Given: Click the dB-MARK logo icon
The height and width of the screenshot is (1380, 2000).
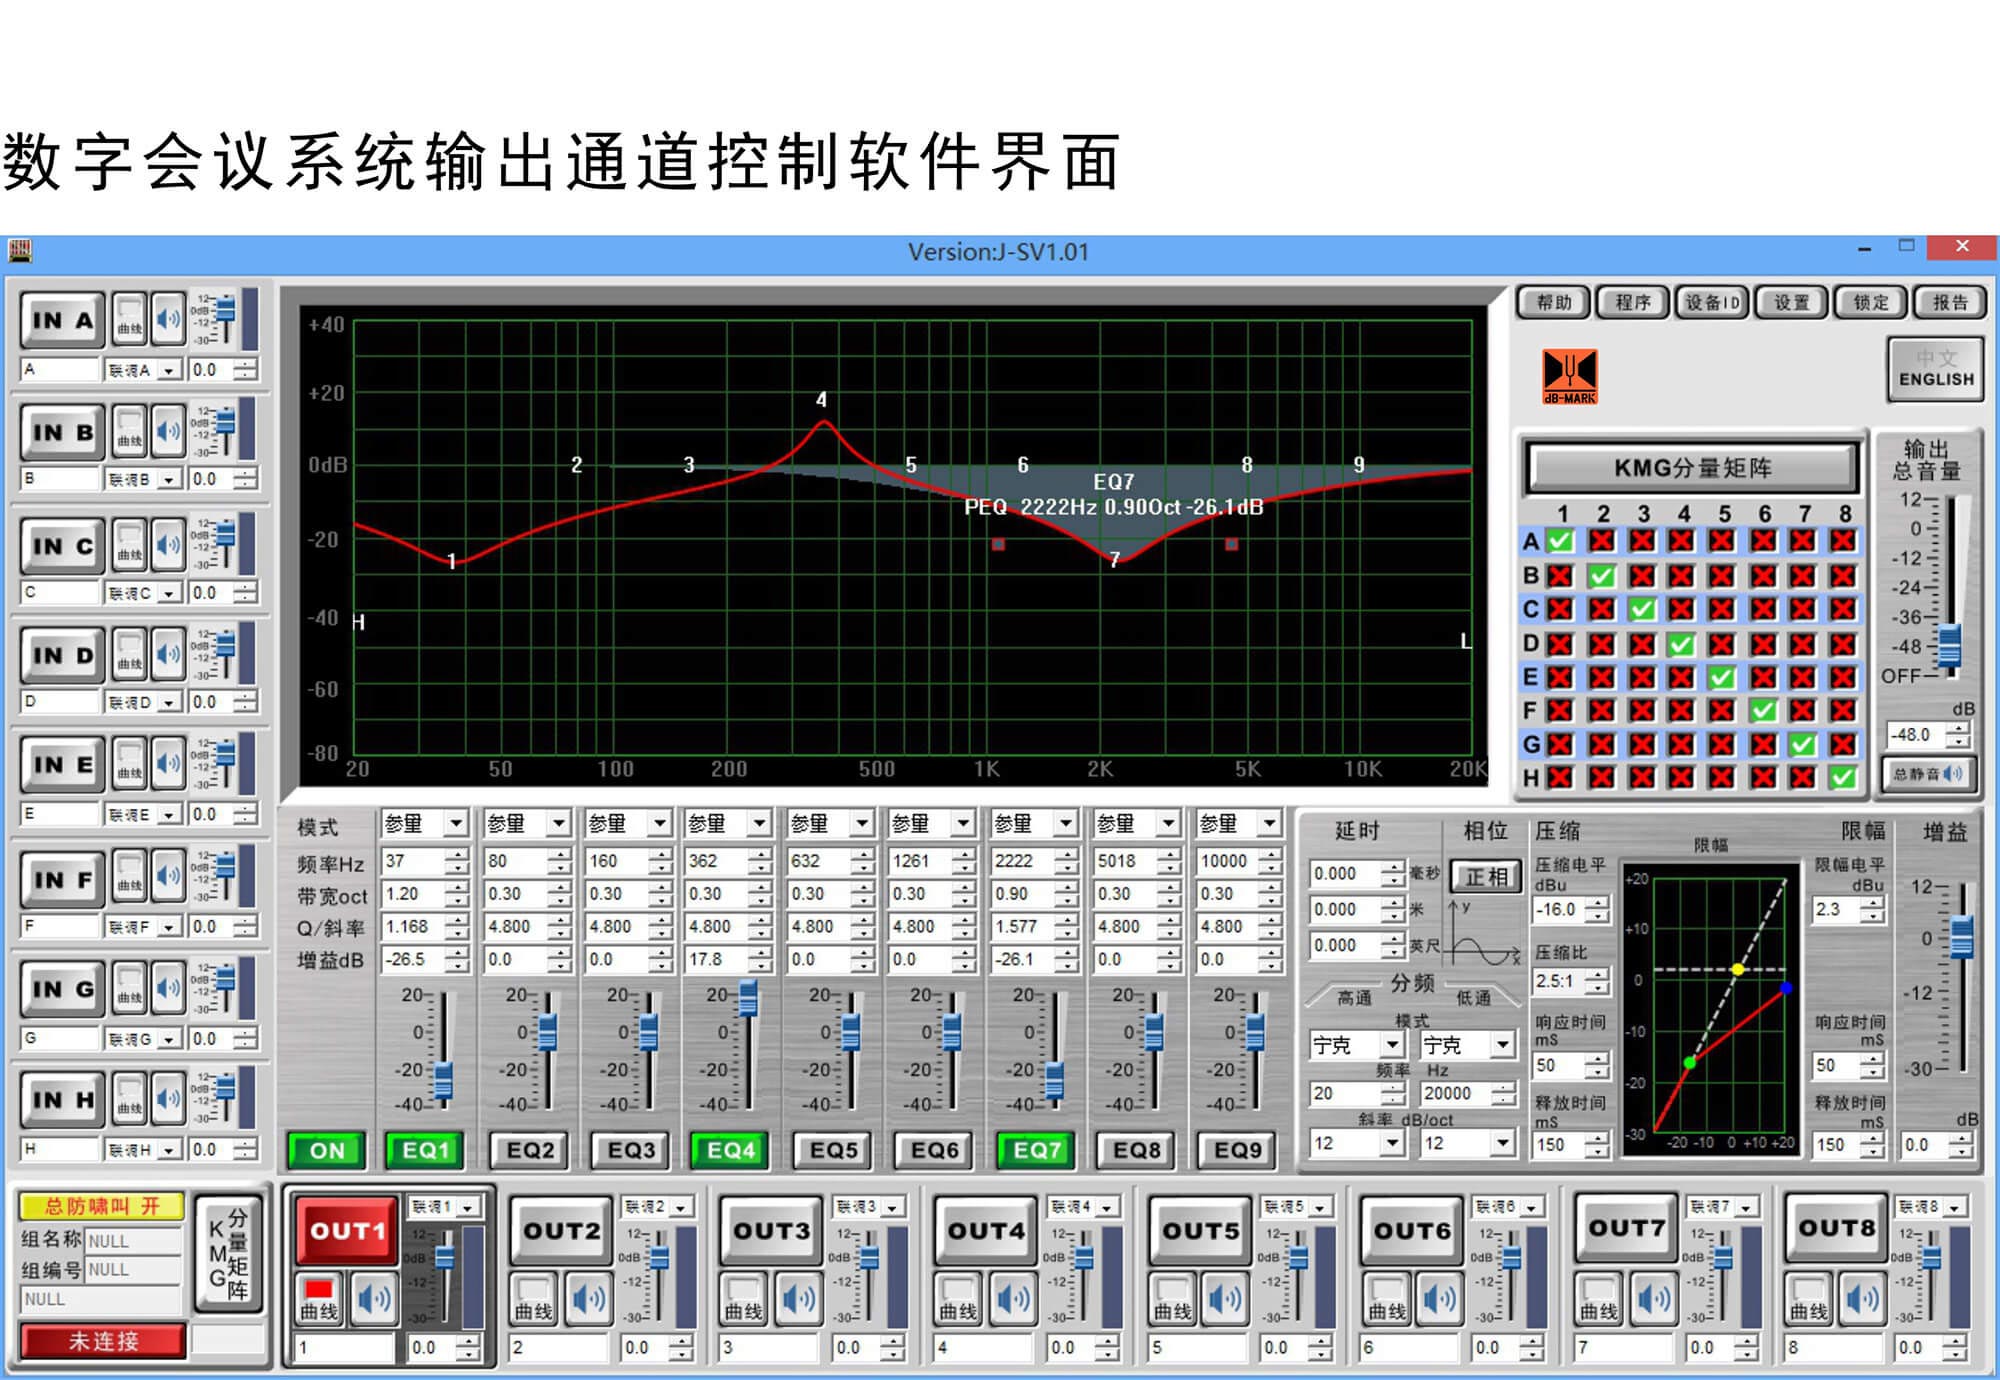Looking at the screenshot, I should 1569,376.
